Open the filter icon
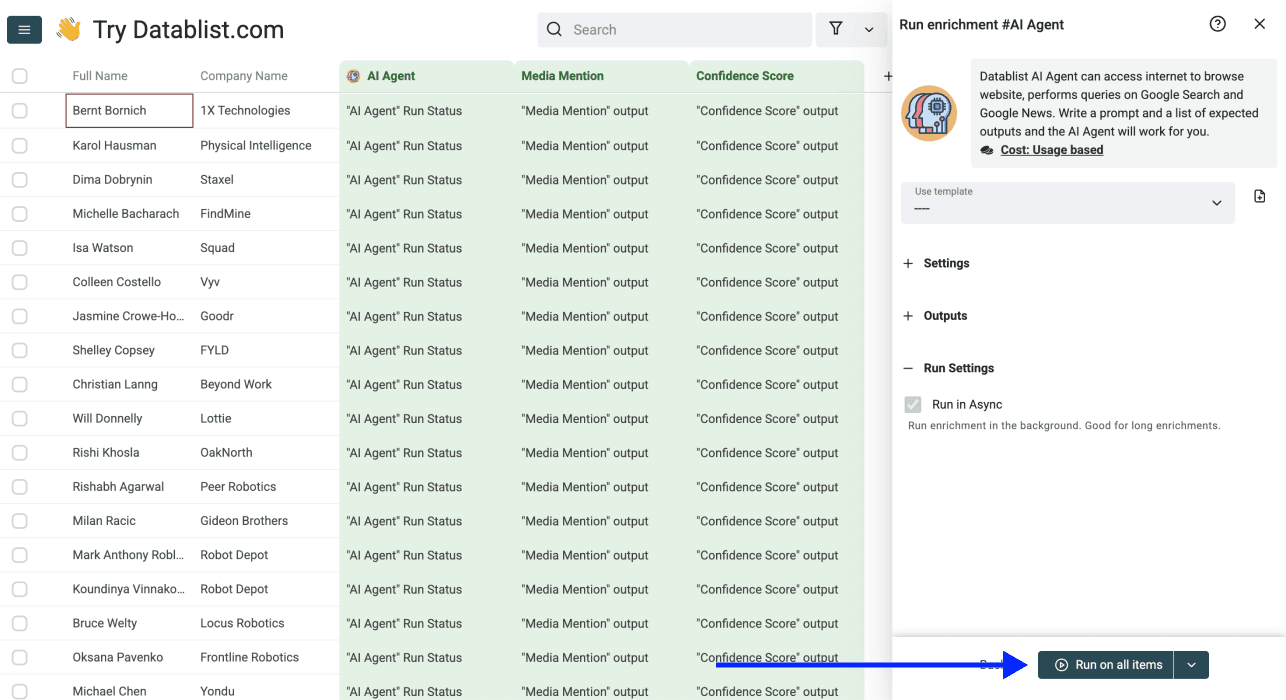This screenshot has width=1286, height=700. [x=836, y=29]
